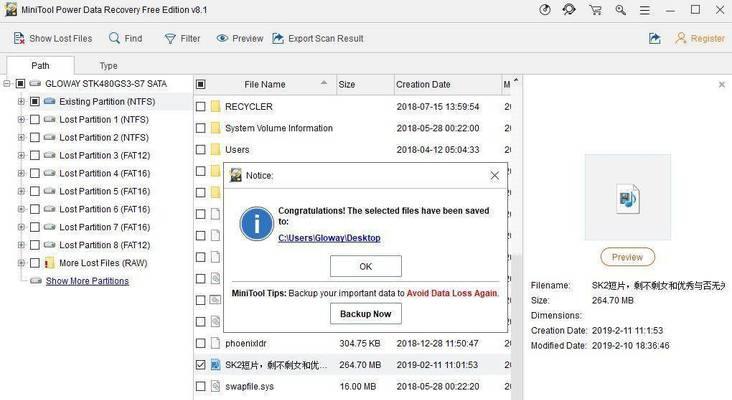
Task: Click the SK2 video file icon
Action: tap(215, 365)
